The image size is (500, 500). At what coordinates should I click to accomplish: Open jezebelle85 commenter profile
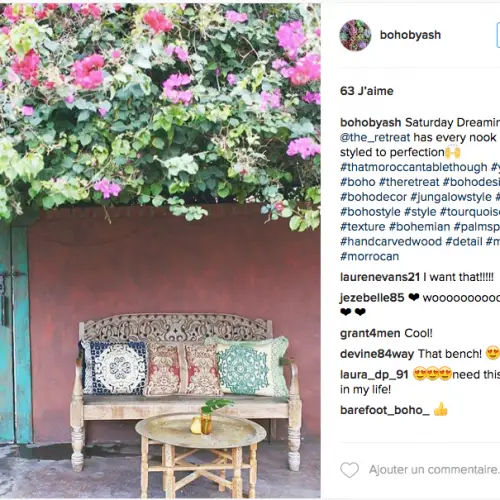click(372, 298)
